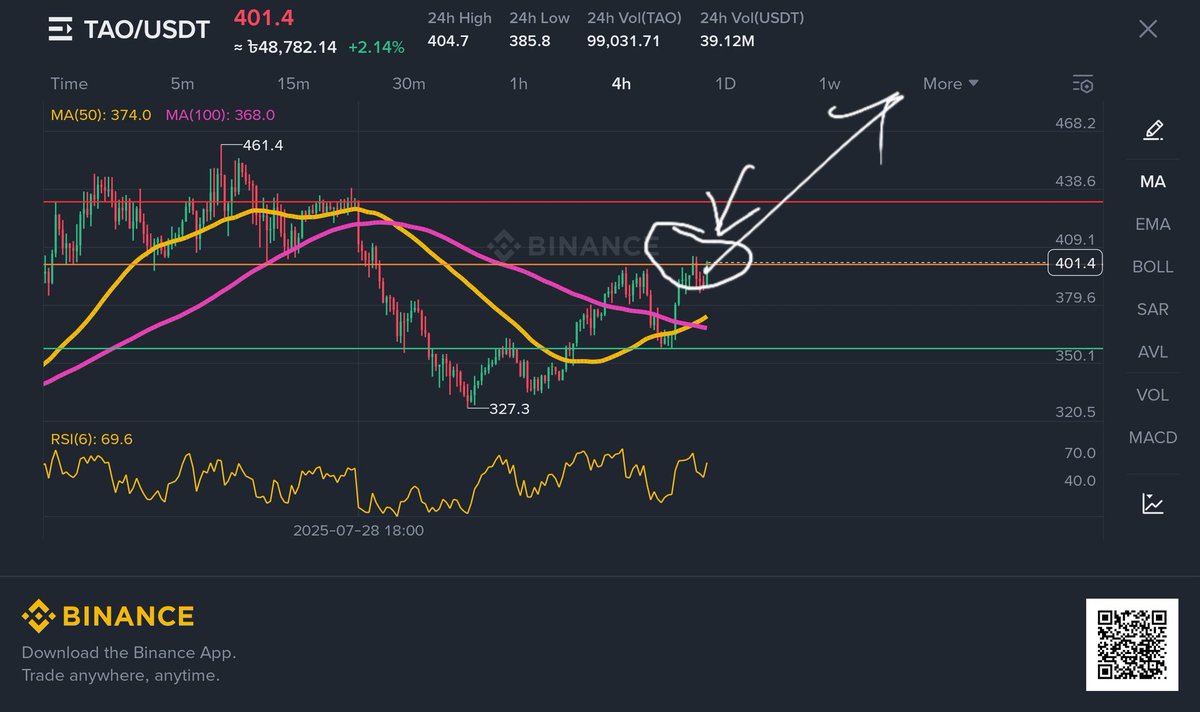Open the indicator settings icon beside 1w
The width and height of the screenshot is (1200, 712).
tap(1082, 84)
